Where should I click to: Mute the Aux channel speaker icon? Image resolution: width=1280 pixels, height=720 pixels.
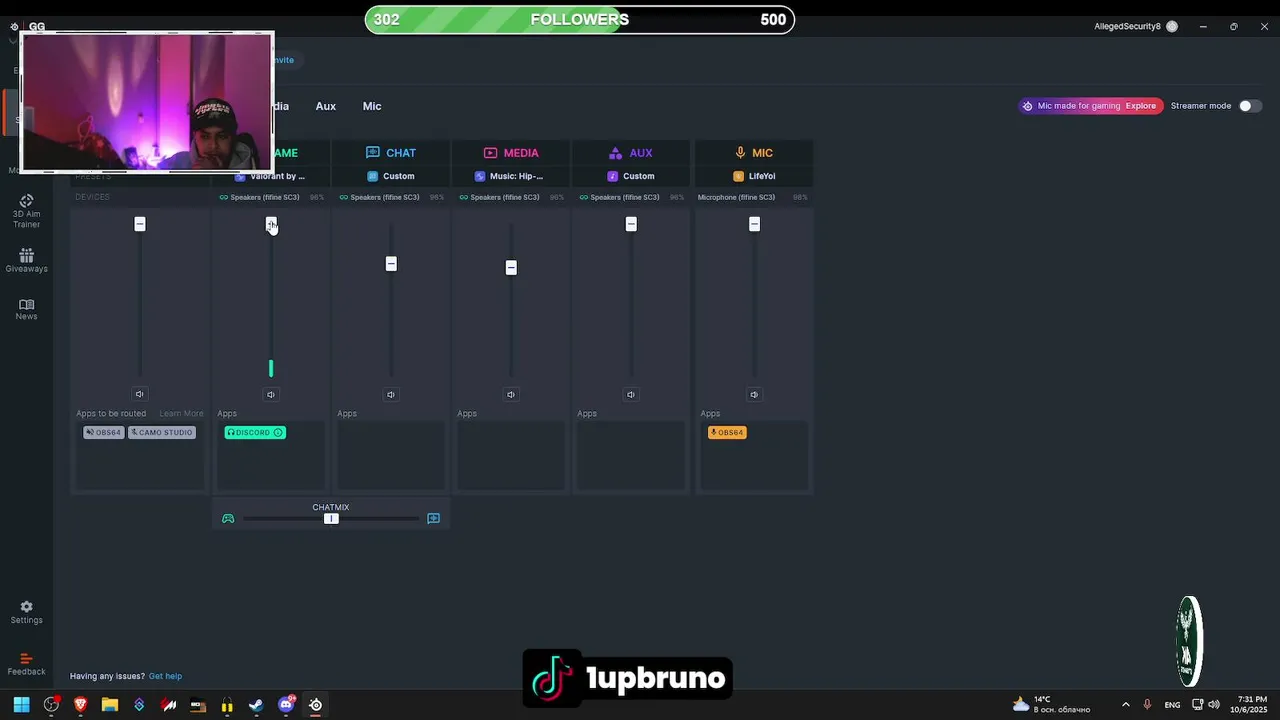click(631, 394)
